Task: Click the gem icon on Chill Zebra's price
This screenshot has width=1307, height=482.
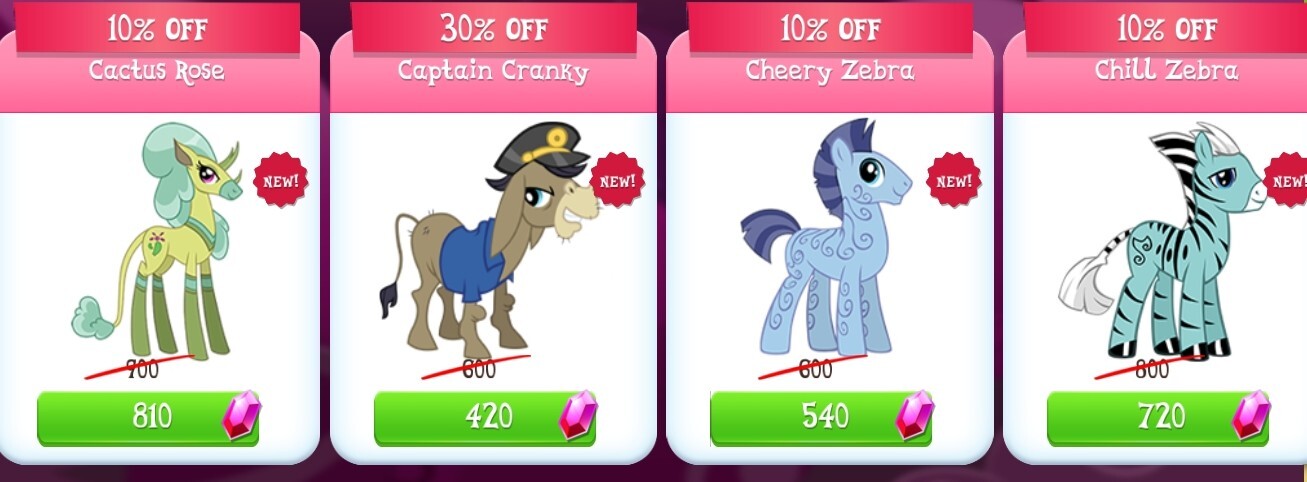Action: pyautogui.click(x=1250, y=415)
